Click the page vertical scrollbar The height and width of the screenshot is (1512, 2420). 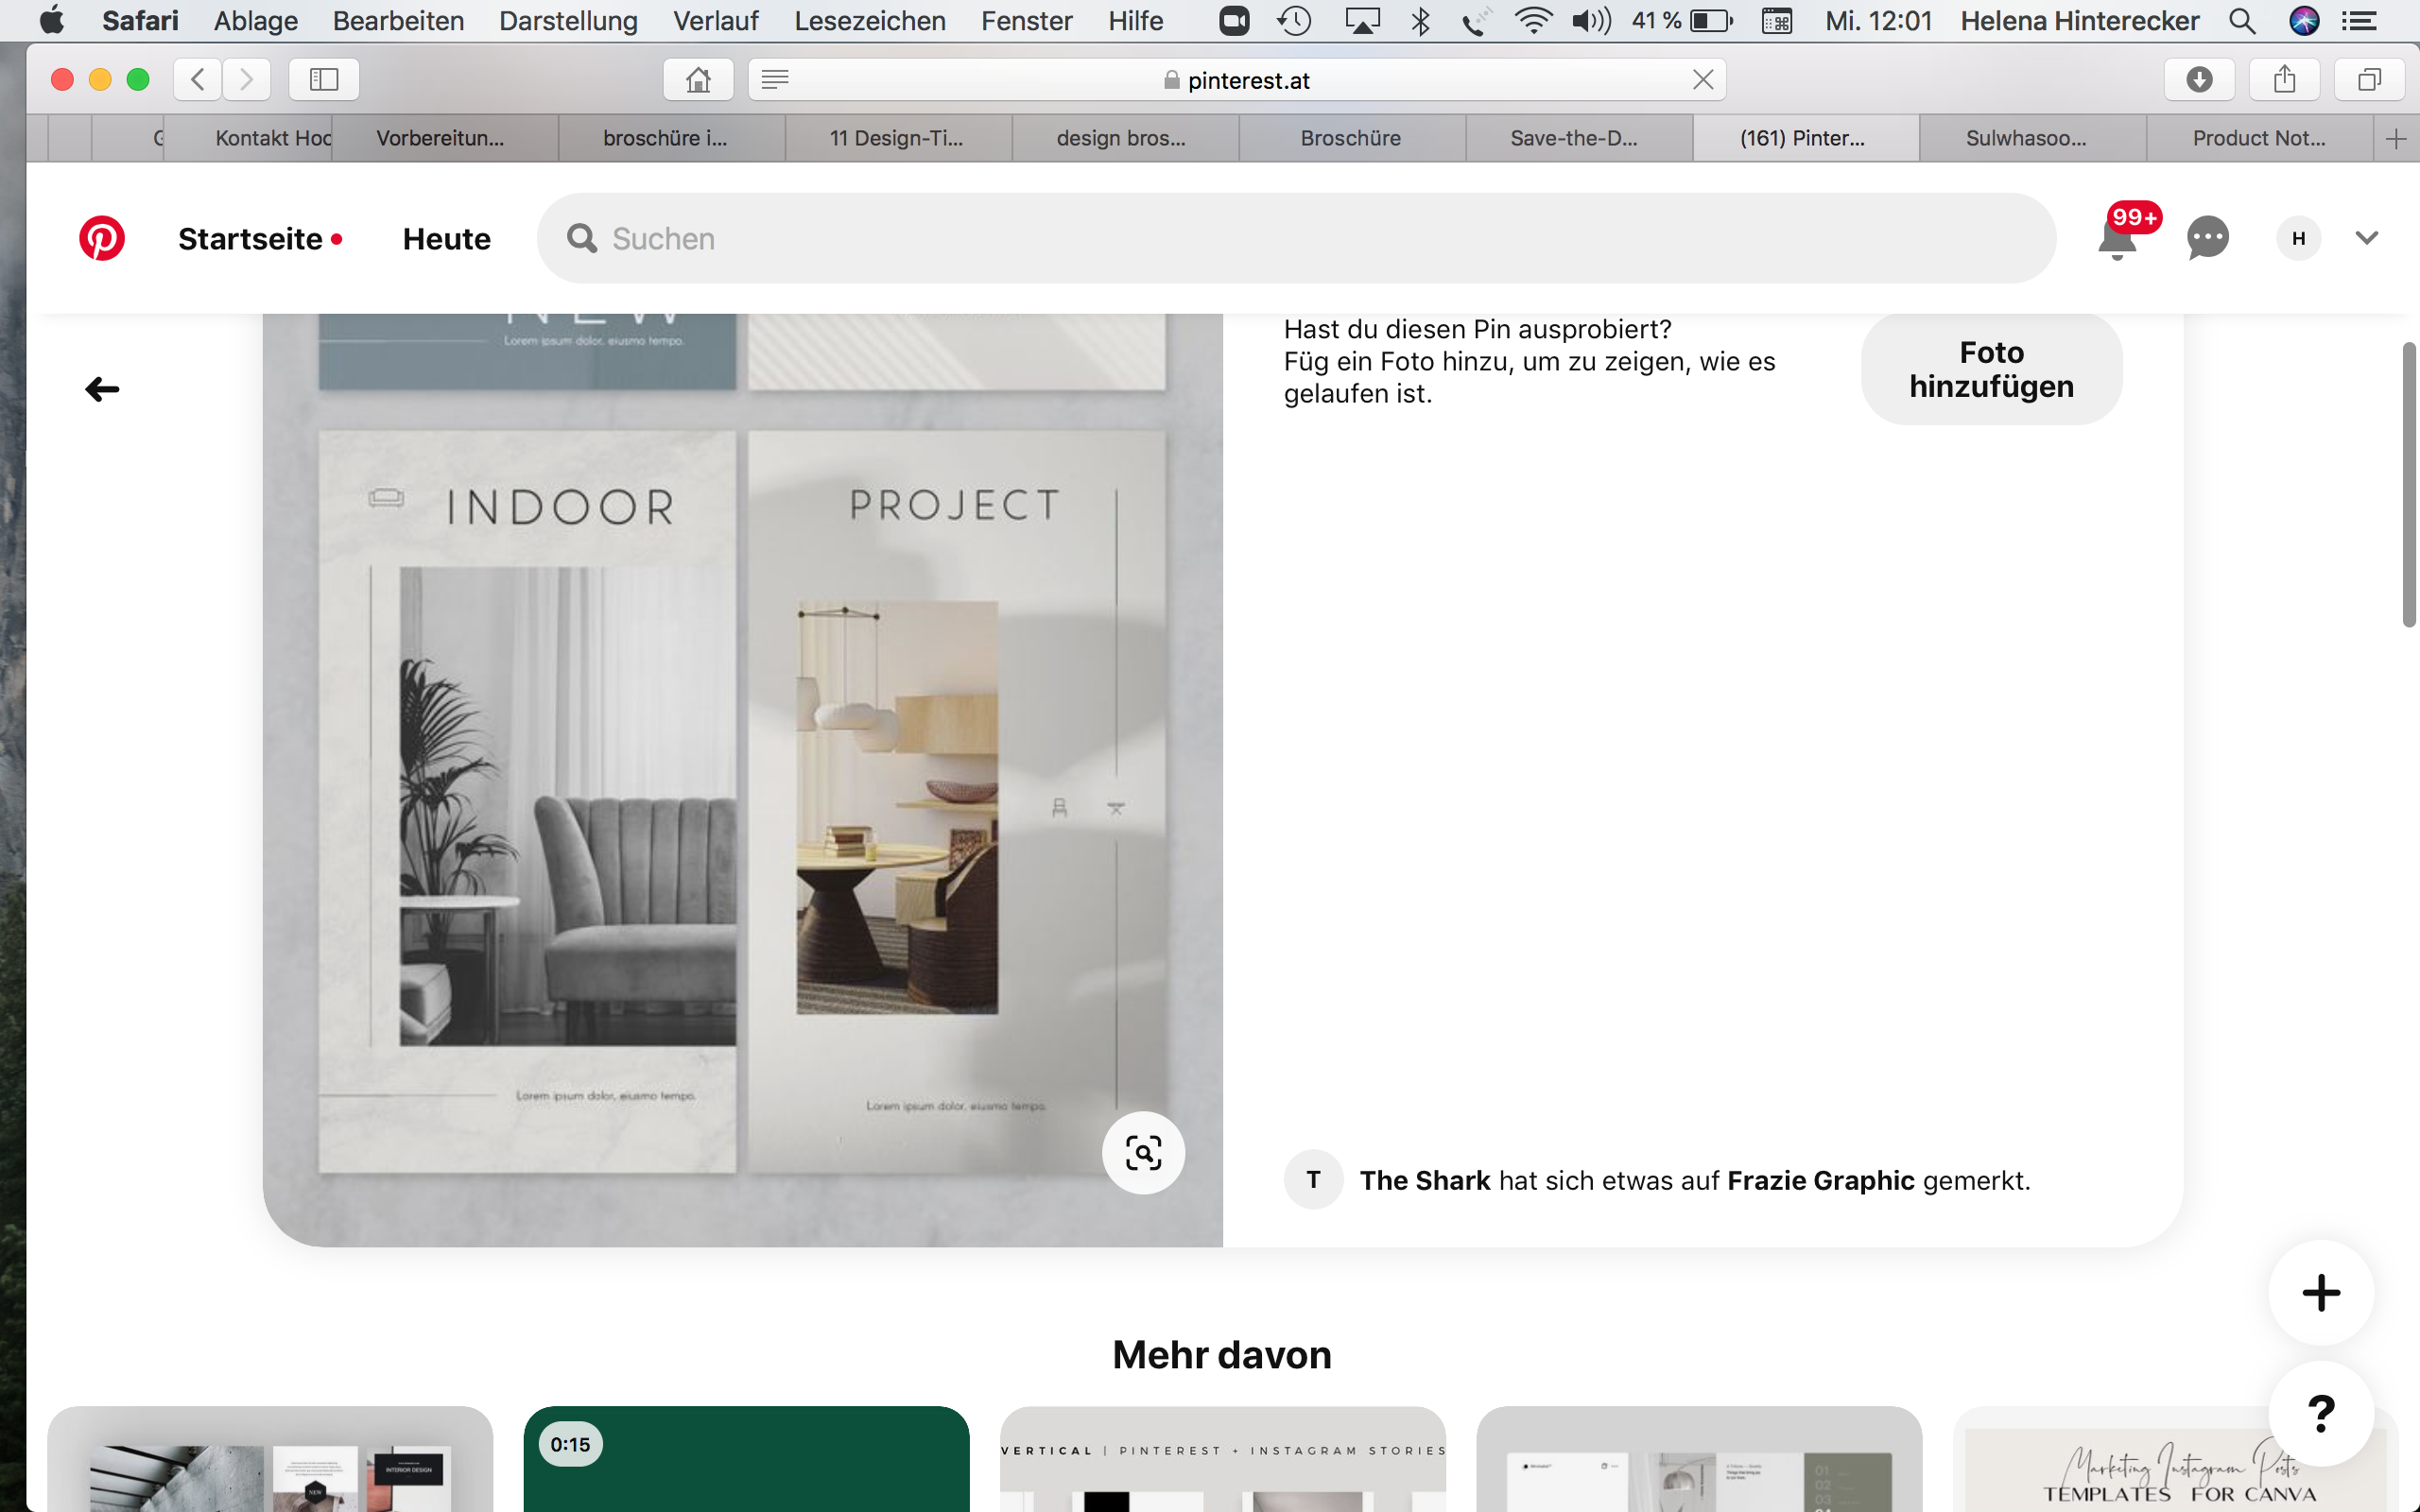coord(2408,486)
